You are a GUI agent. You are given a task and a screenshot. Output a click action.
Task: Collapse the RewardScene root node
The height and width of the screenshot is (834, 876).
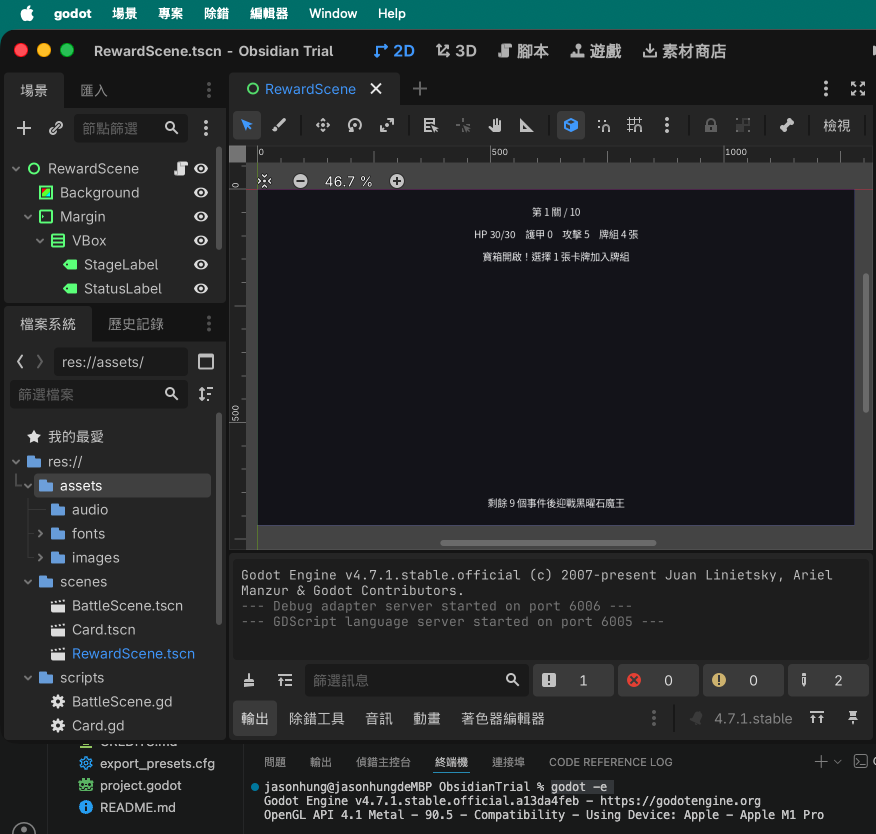(x=16, y=168)
